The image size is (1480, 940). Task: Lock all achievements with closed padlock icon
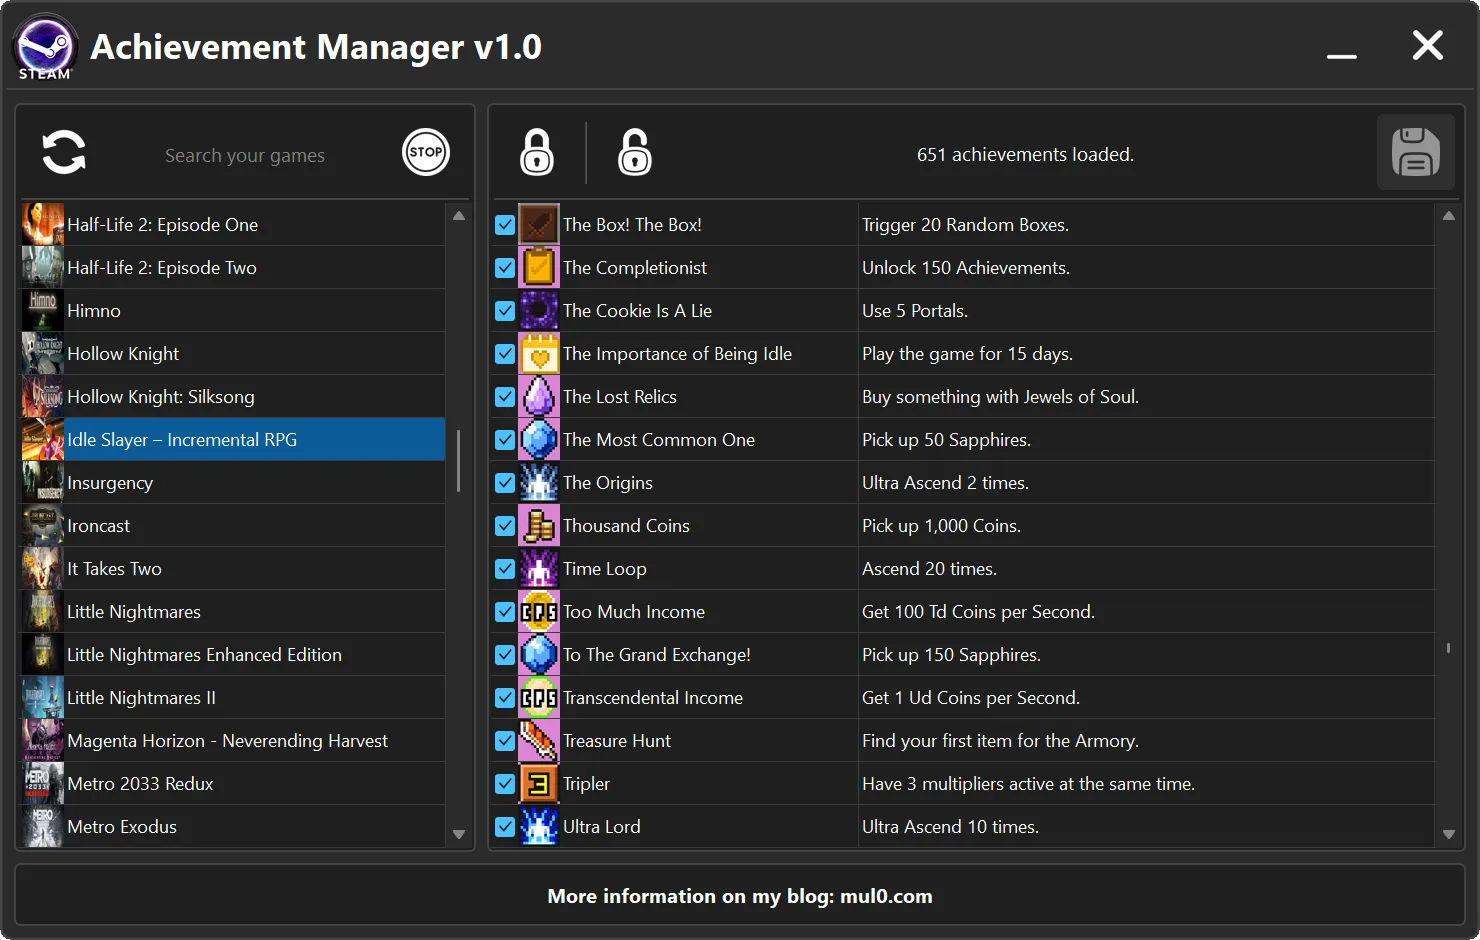pos(537,152)
